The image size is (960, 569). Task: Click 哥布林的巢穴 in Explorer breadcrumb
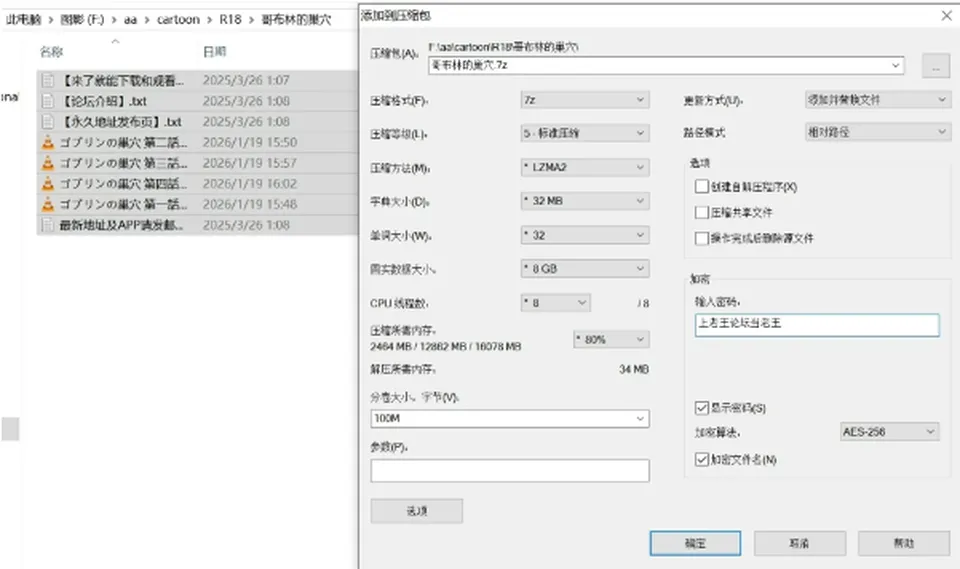tap(296, 20)
